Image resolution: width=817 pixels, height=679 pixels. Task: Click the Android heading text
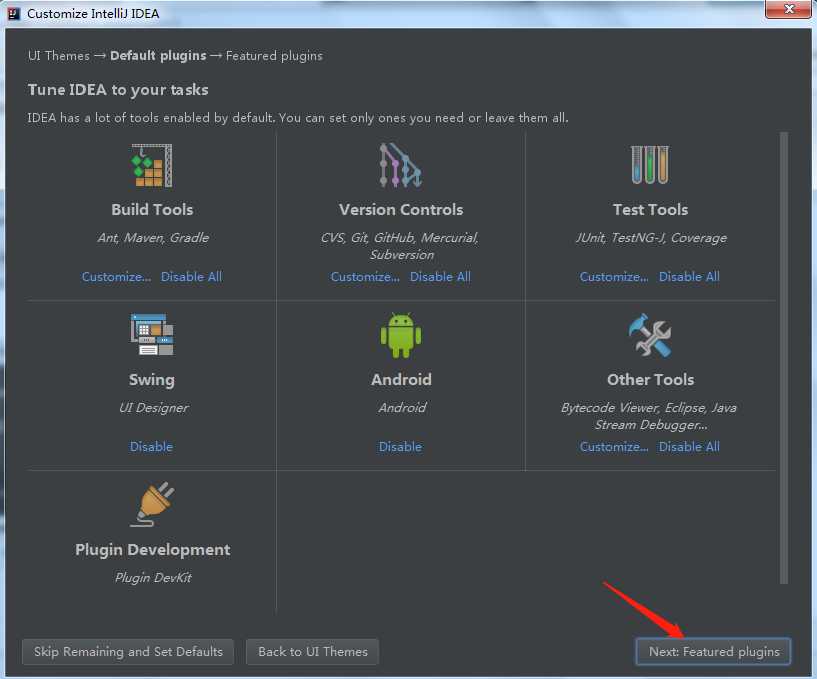[x=401, y=379]
